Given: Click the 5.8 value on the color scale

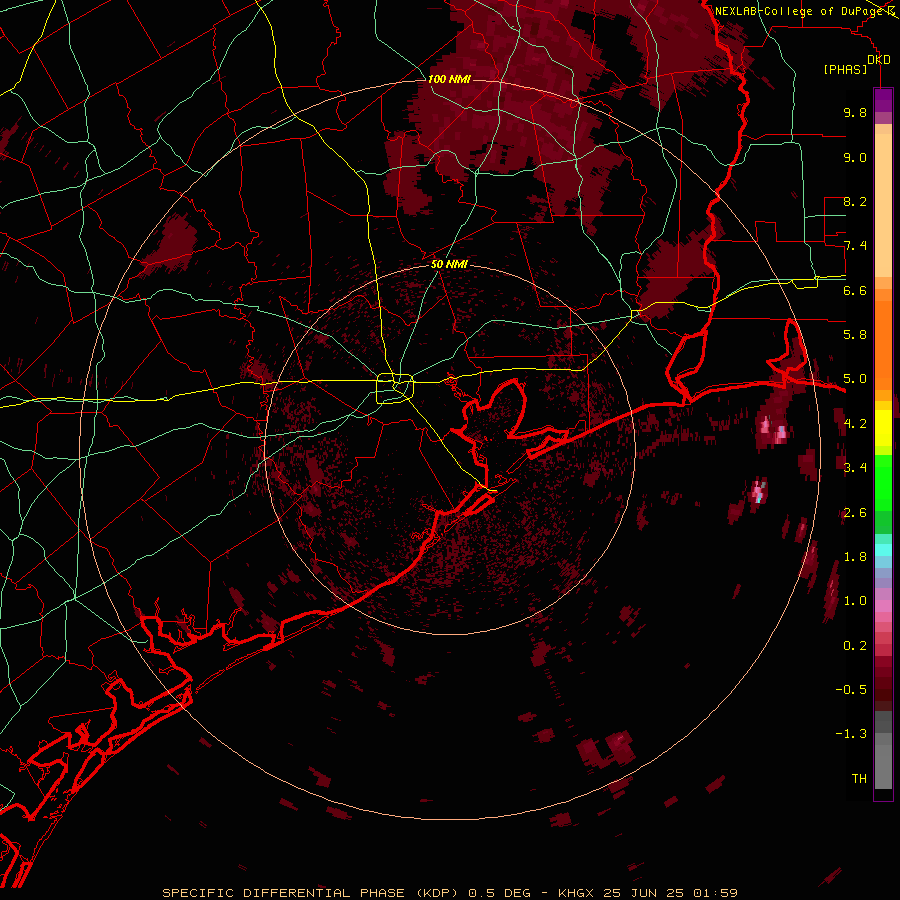Looking at the screenshot, I should [x=855, y=335].
